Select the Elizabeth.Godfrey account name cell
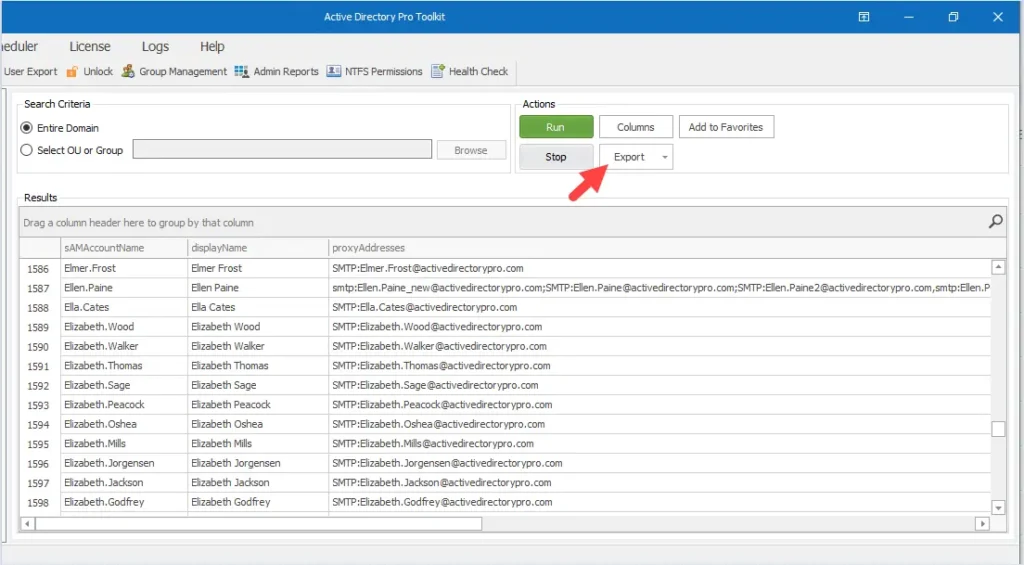Screen dimensions: 1024x565 [x=124, y=502]
